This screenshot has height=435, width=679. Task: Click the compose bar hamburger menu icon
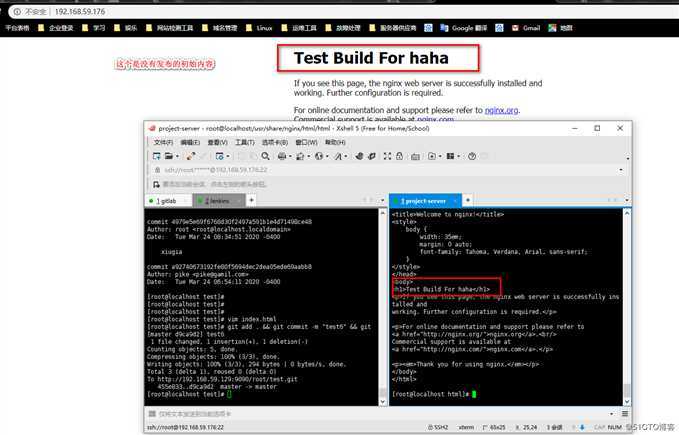pyautogui.click(x=624, y=414)
